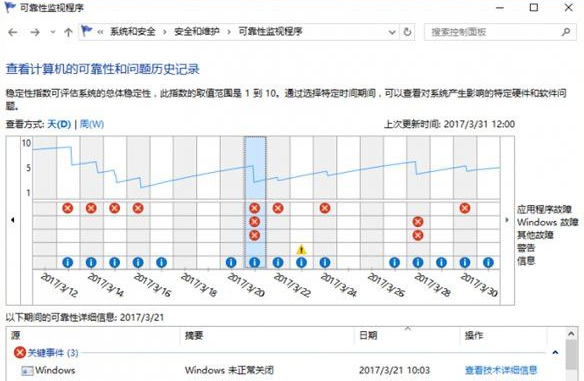Navigate to 系统和安全 breadcrumb
This screenshot has height=381, width=584.
133,32
